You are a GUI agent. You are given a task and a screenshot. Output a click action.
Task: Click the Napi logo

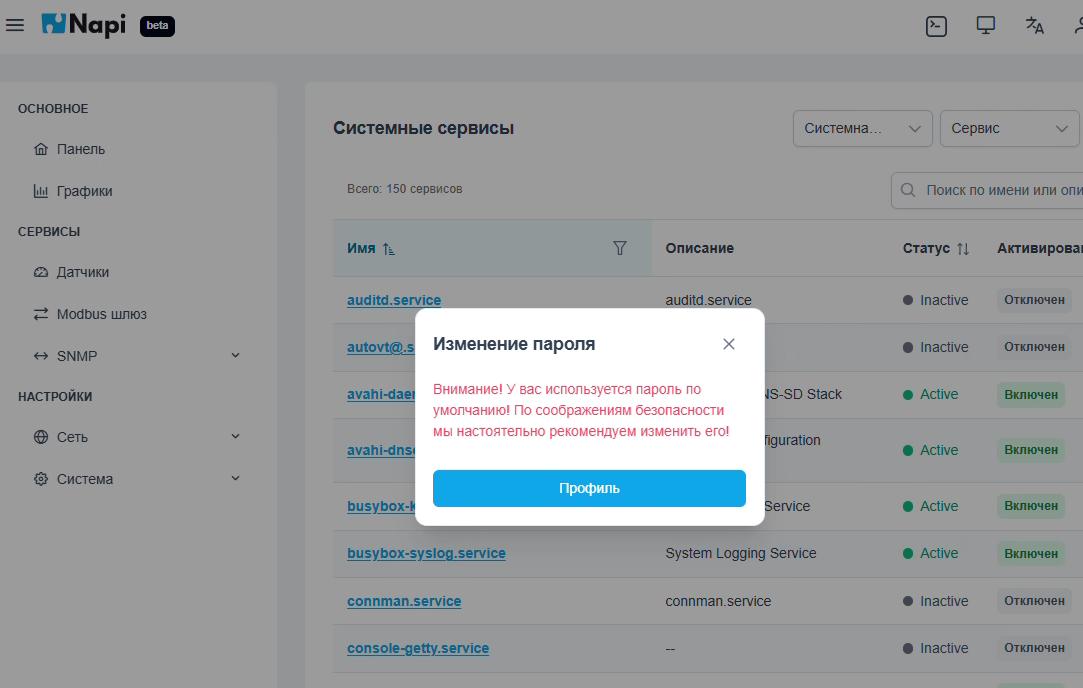pyautogui.click(x=84, y=25)
